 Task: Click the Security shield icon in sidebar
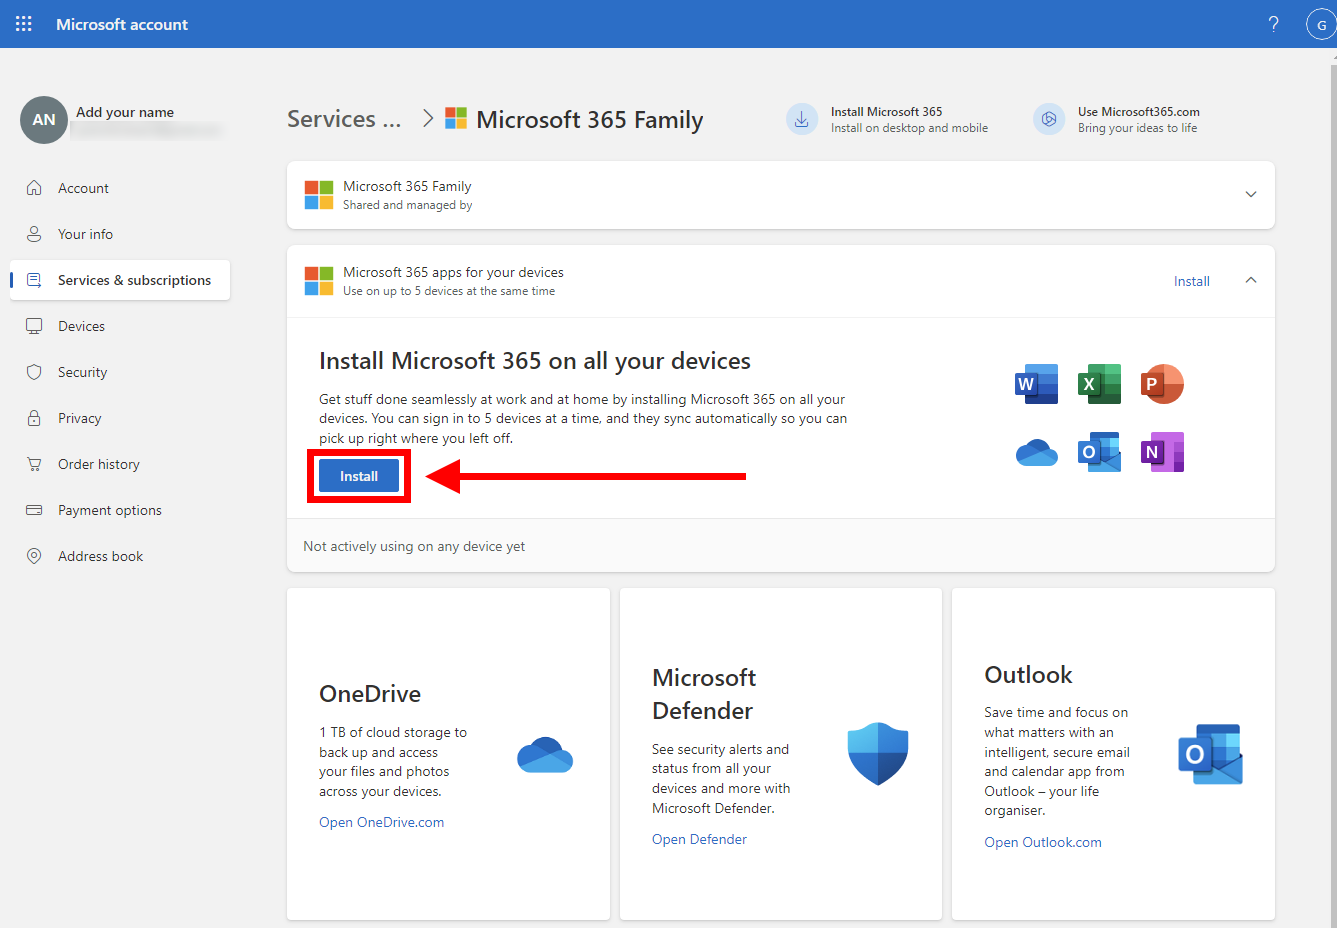pos(34,372)
